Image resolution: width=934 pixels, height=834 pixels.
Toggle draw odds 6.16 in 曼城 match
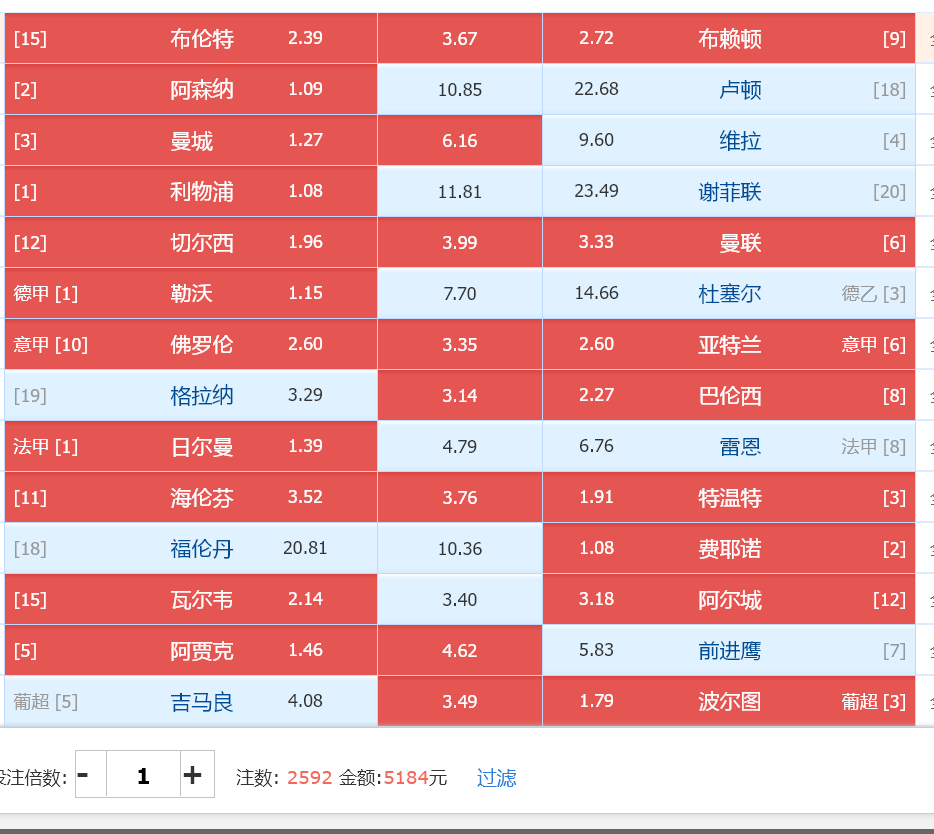point(460,140)
